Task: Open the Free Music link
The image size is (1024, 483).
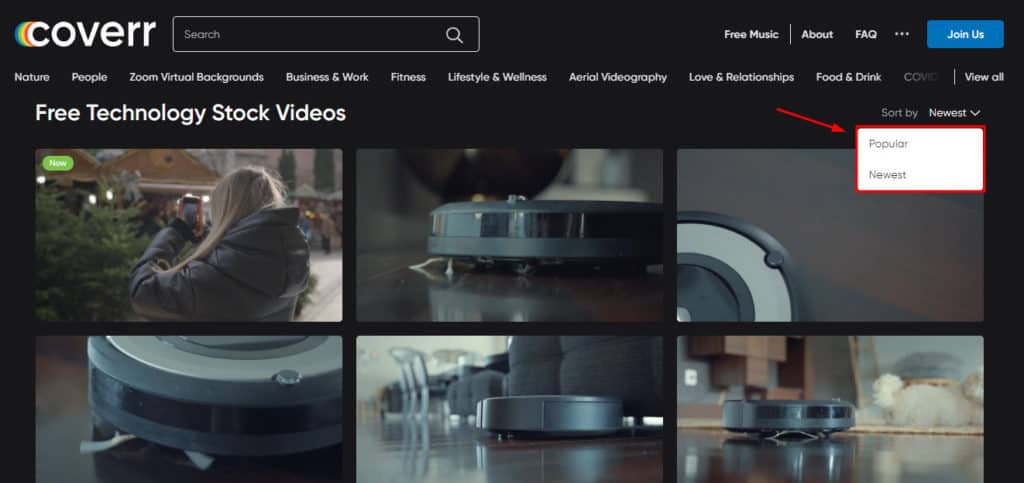Action: pyautogui.click(x=751, y=34)
